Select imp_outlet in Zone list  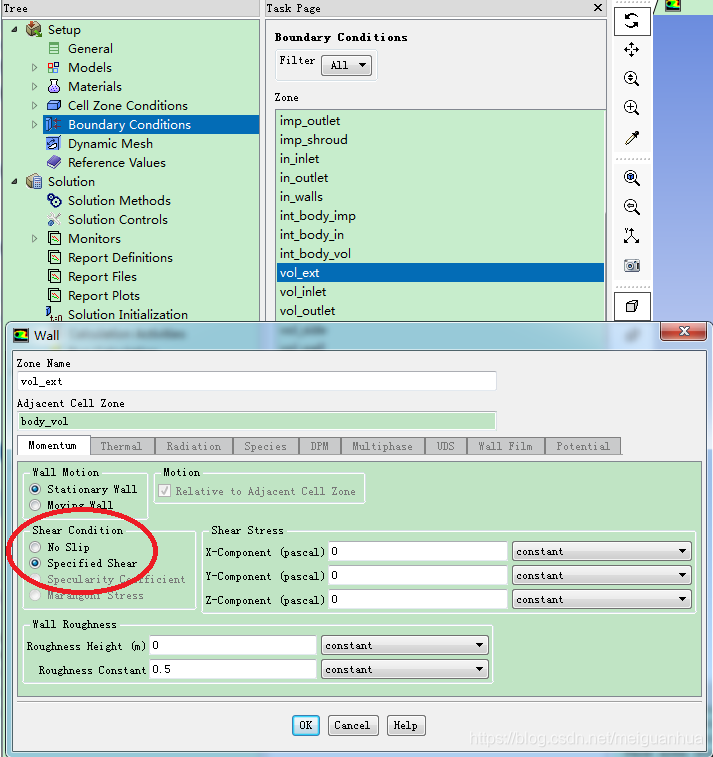coord(440,121)
